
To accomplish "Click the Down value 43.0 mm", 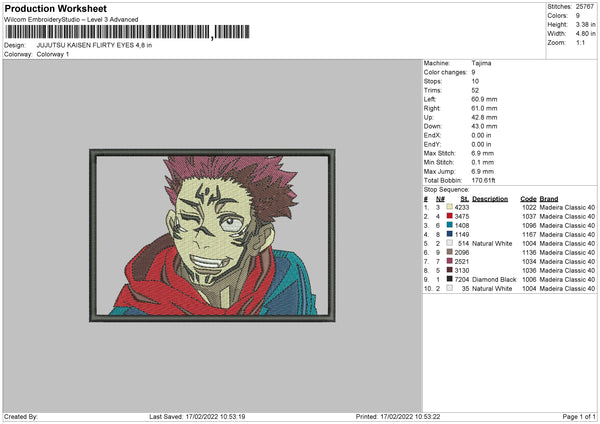I will coord(484,126).
